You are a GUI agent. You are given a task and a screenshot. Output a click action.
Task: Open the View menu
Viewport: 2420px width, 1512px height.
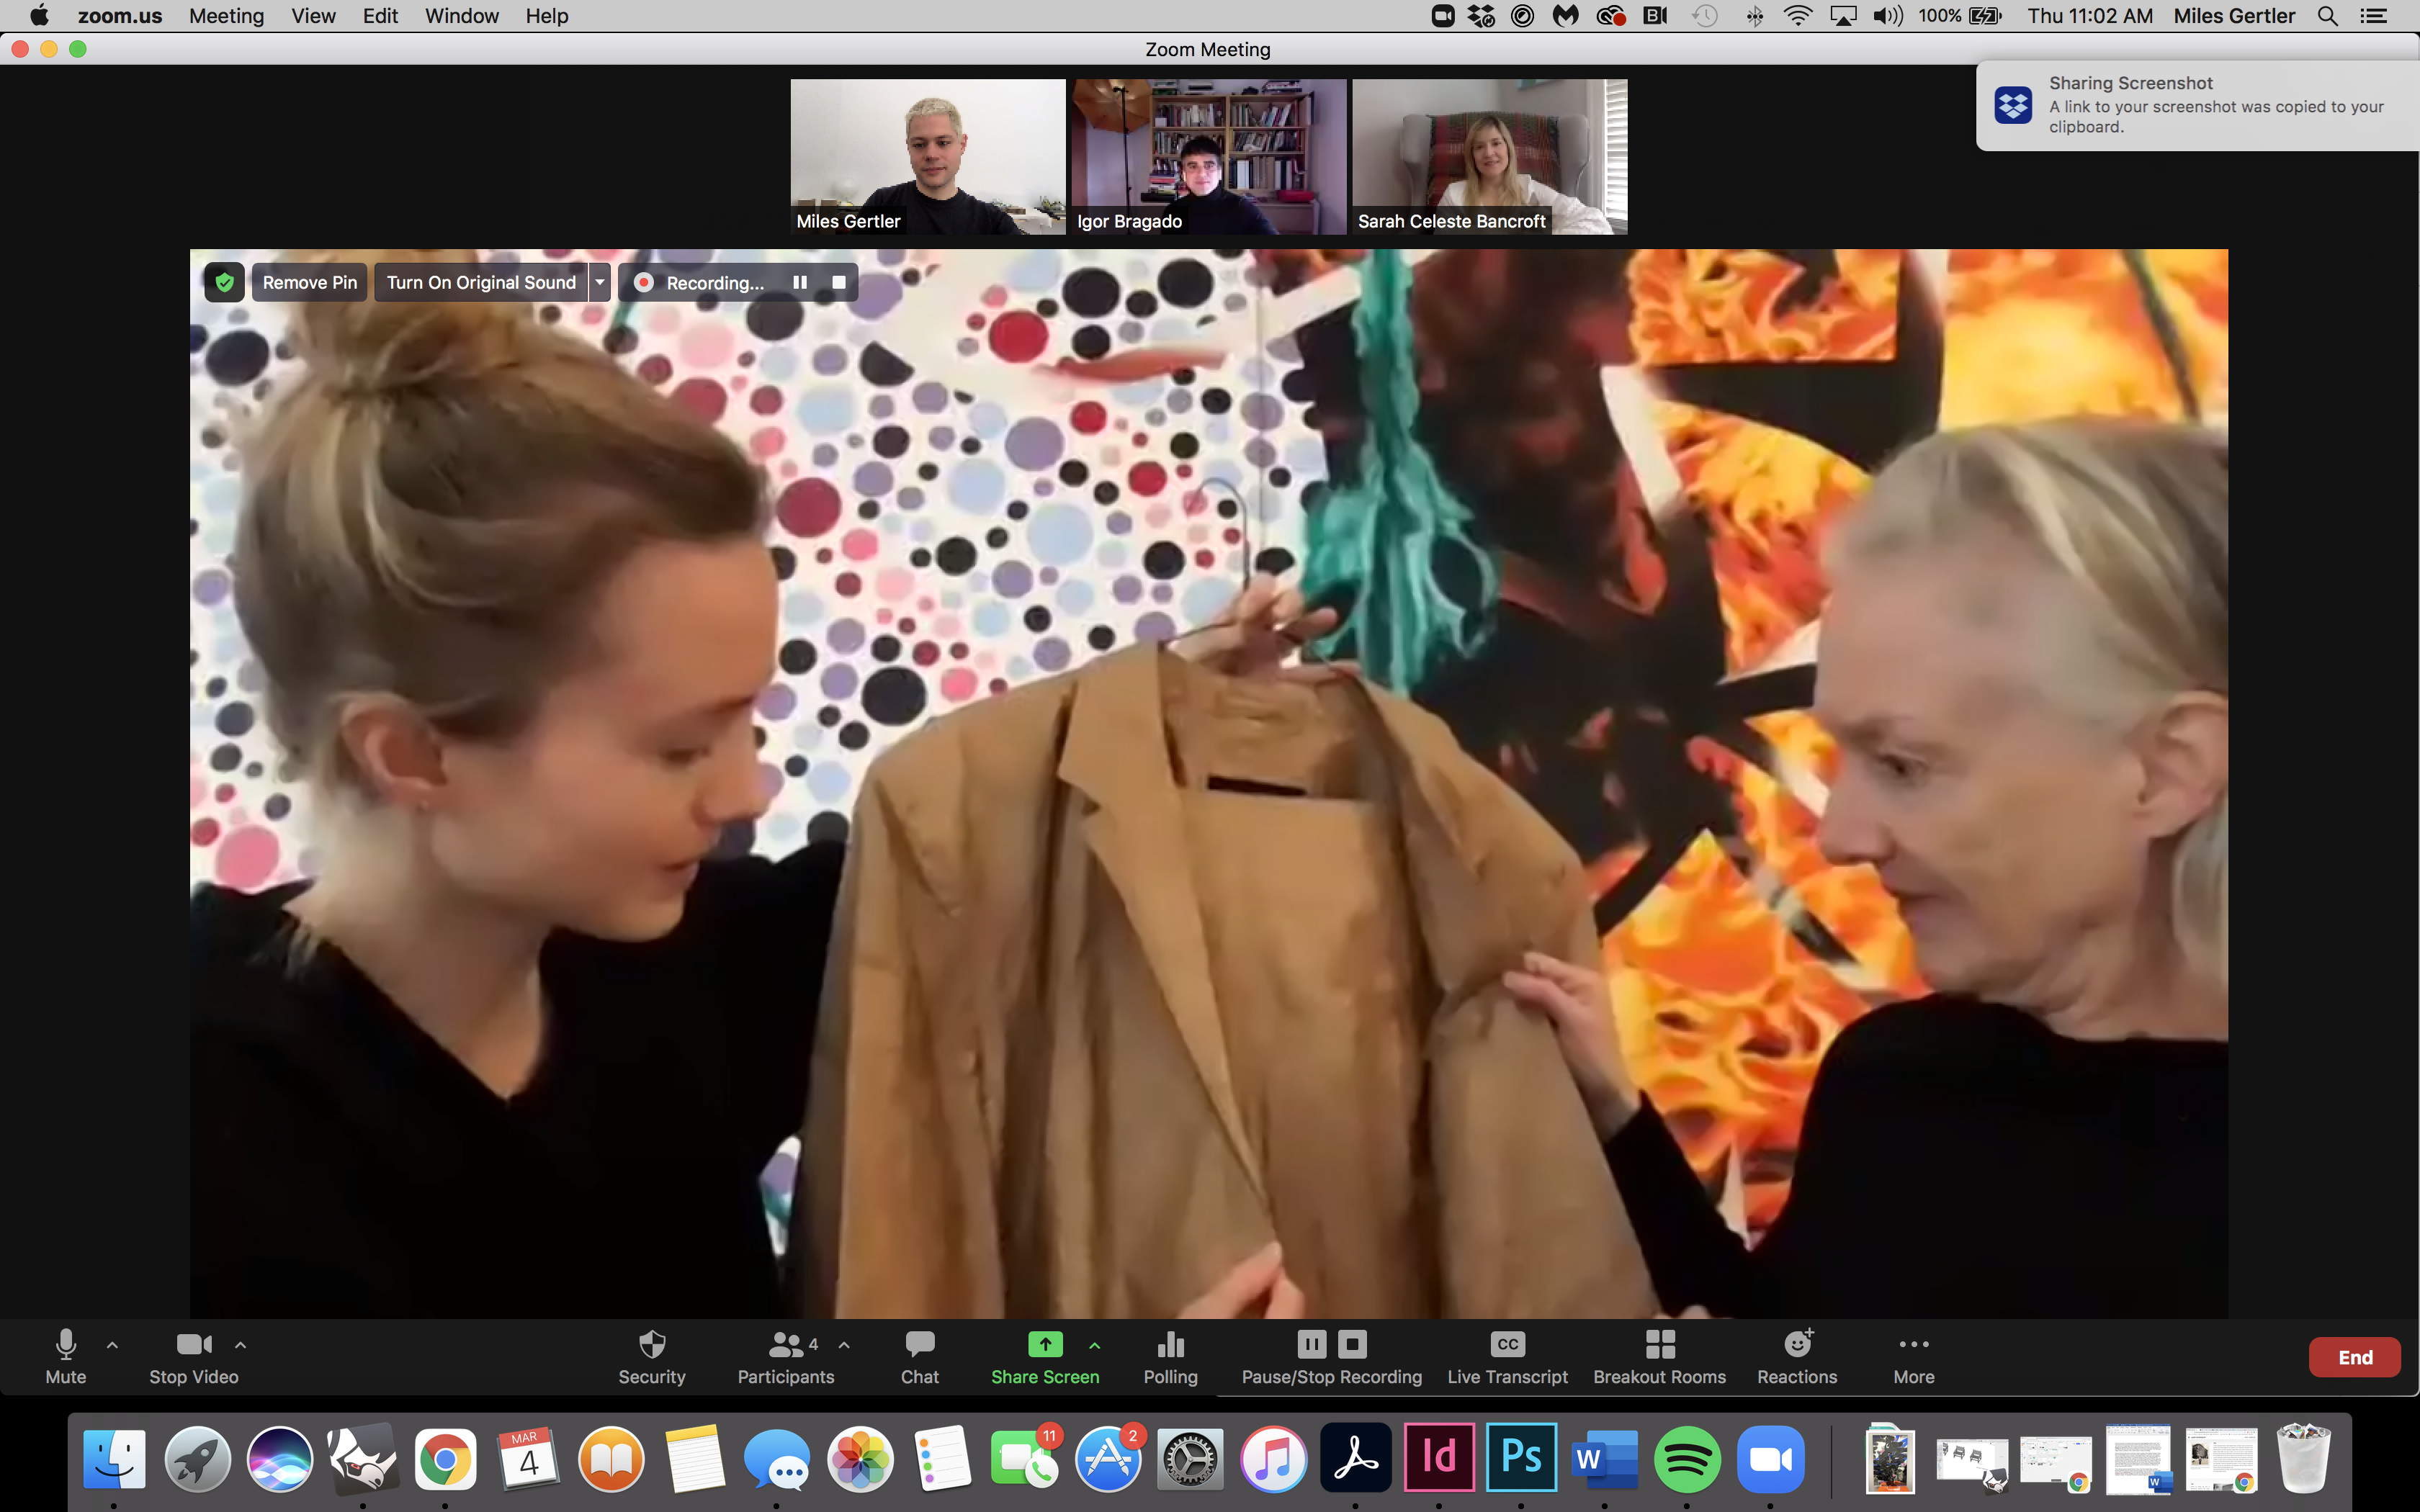coord(313,16)
